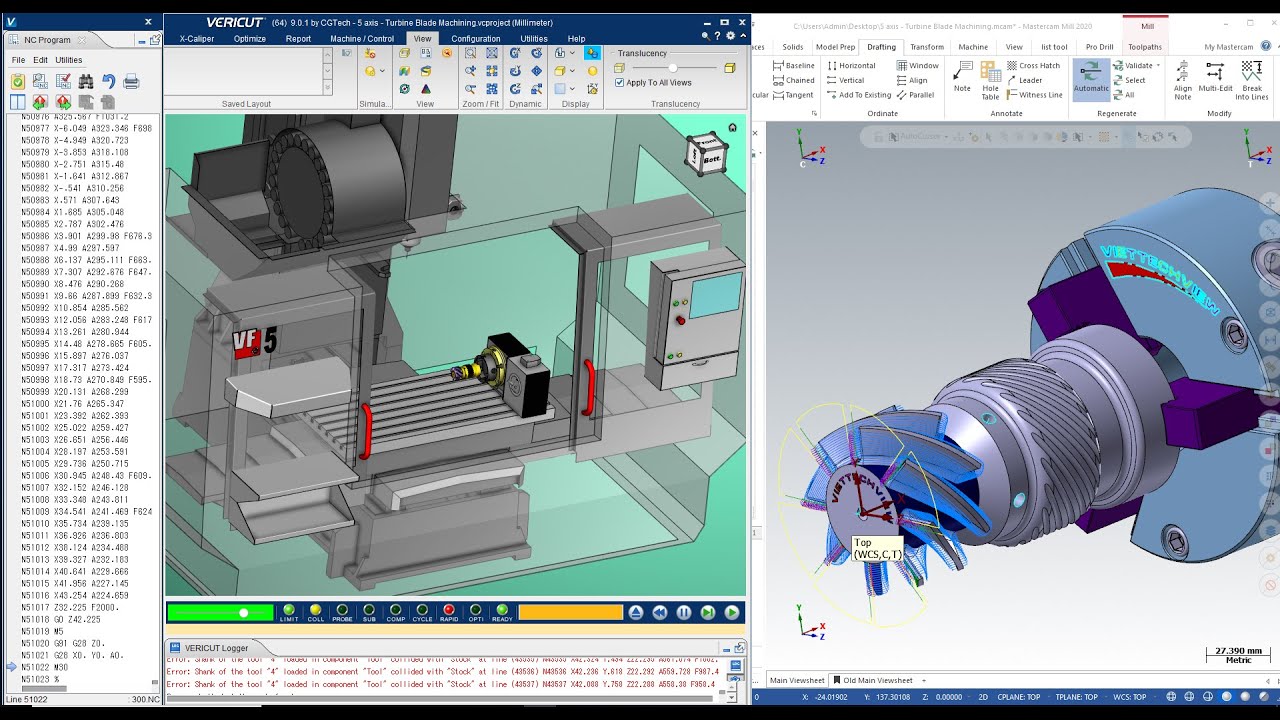Expand the Validate dropdown arrow
The height and width of the screenshot is (720, 1280).
(1158, 66)
